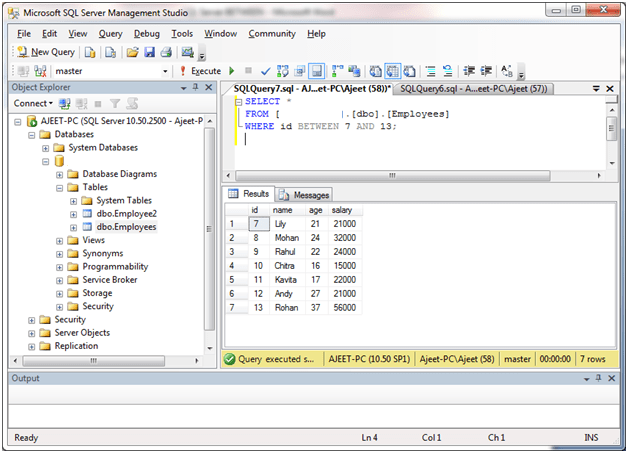Screen dimensions: 628x453
Task: Open the Connect dropdown in Object Explorer
Action: pyautogui.click(x=33, y=103)
